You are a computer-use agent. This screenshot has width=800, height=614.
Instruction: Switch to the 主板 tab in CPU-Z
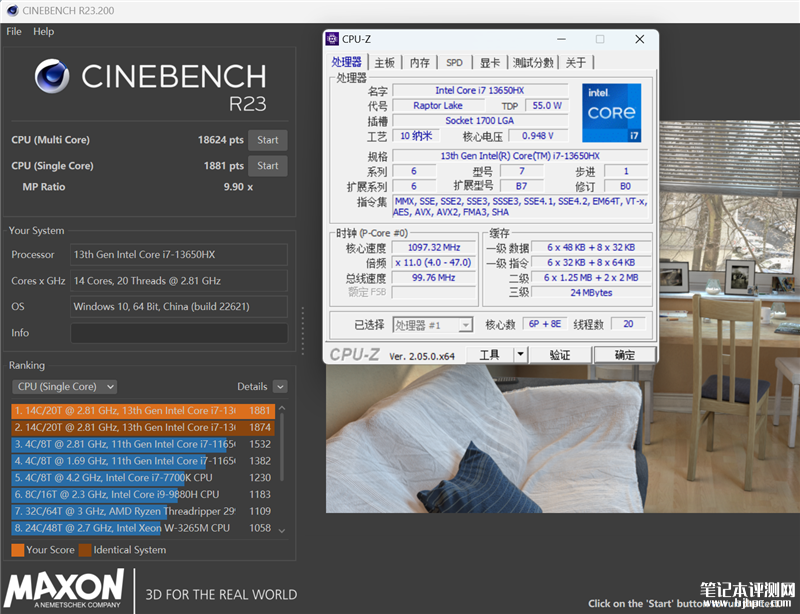(x=385, y=63)
